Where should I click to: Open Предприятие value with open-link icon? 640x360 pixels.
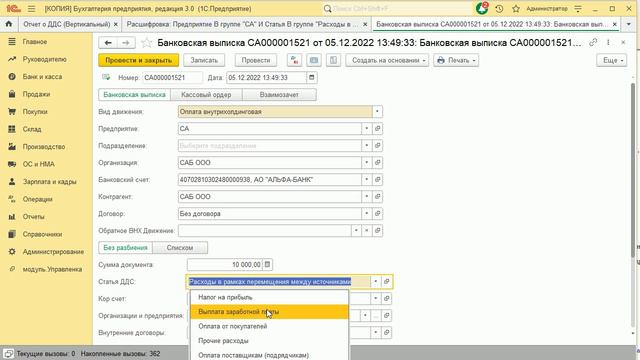tap(378, 129)
